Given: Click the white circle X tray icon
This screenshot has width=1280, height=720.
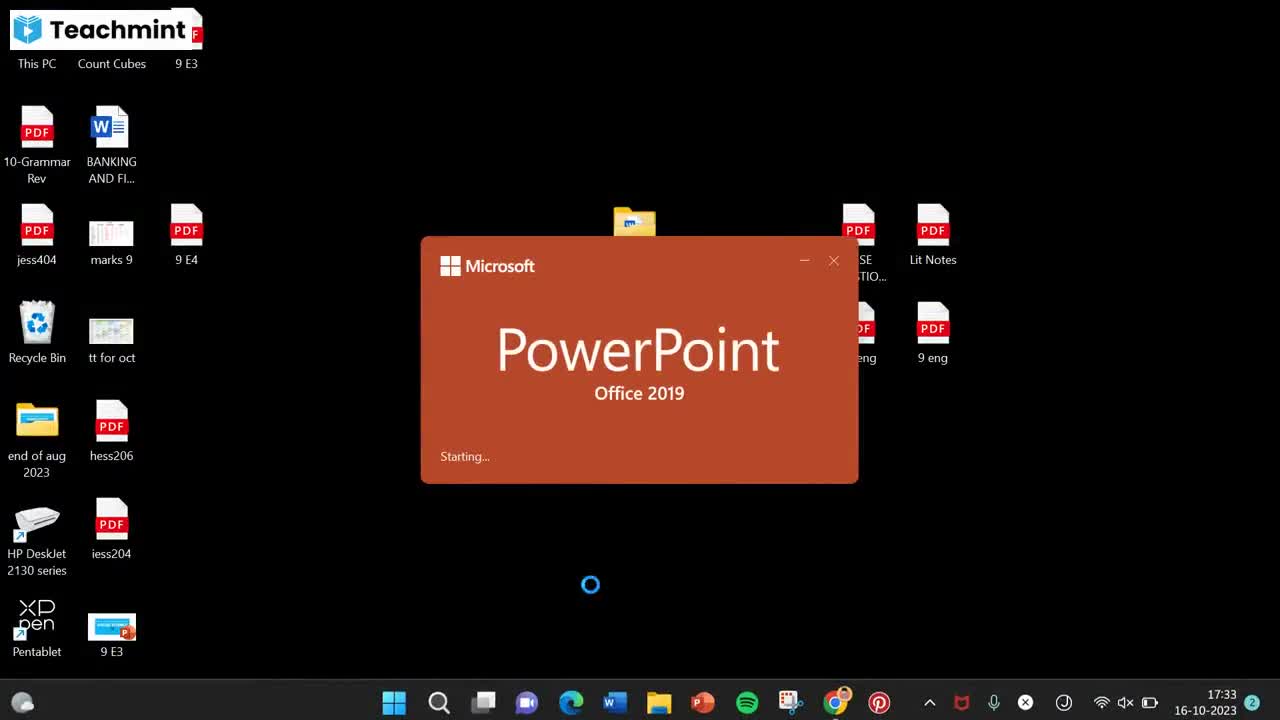Looking at the screenshot, I should point(1025,703).
